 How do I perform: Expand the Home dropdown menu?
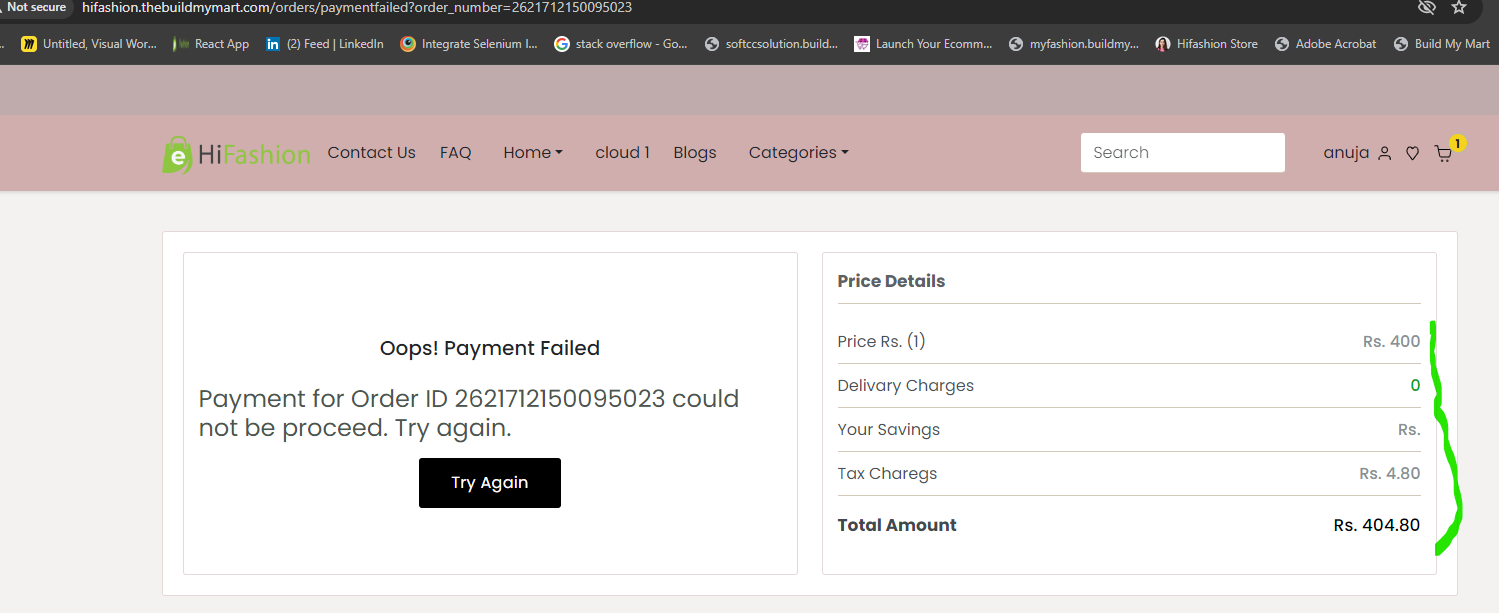point(533,153)
